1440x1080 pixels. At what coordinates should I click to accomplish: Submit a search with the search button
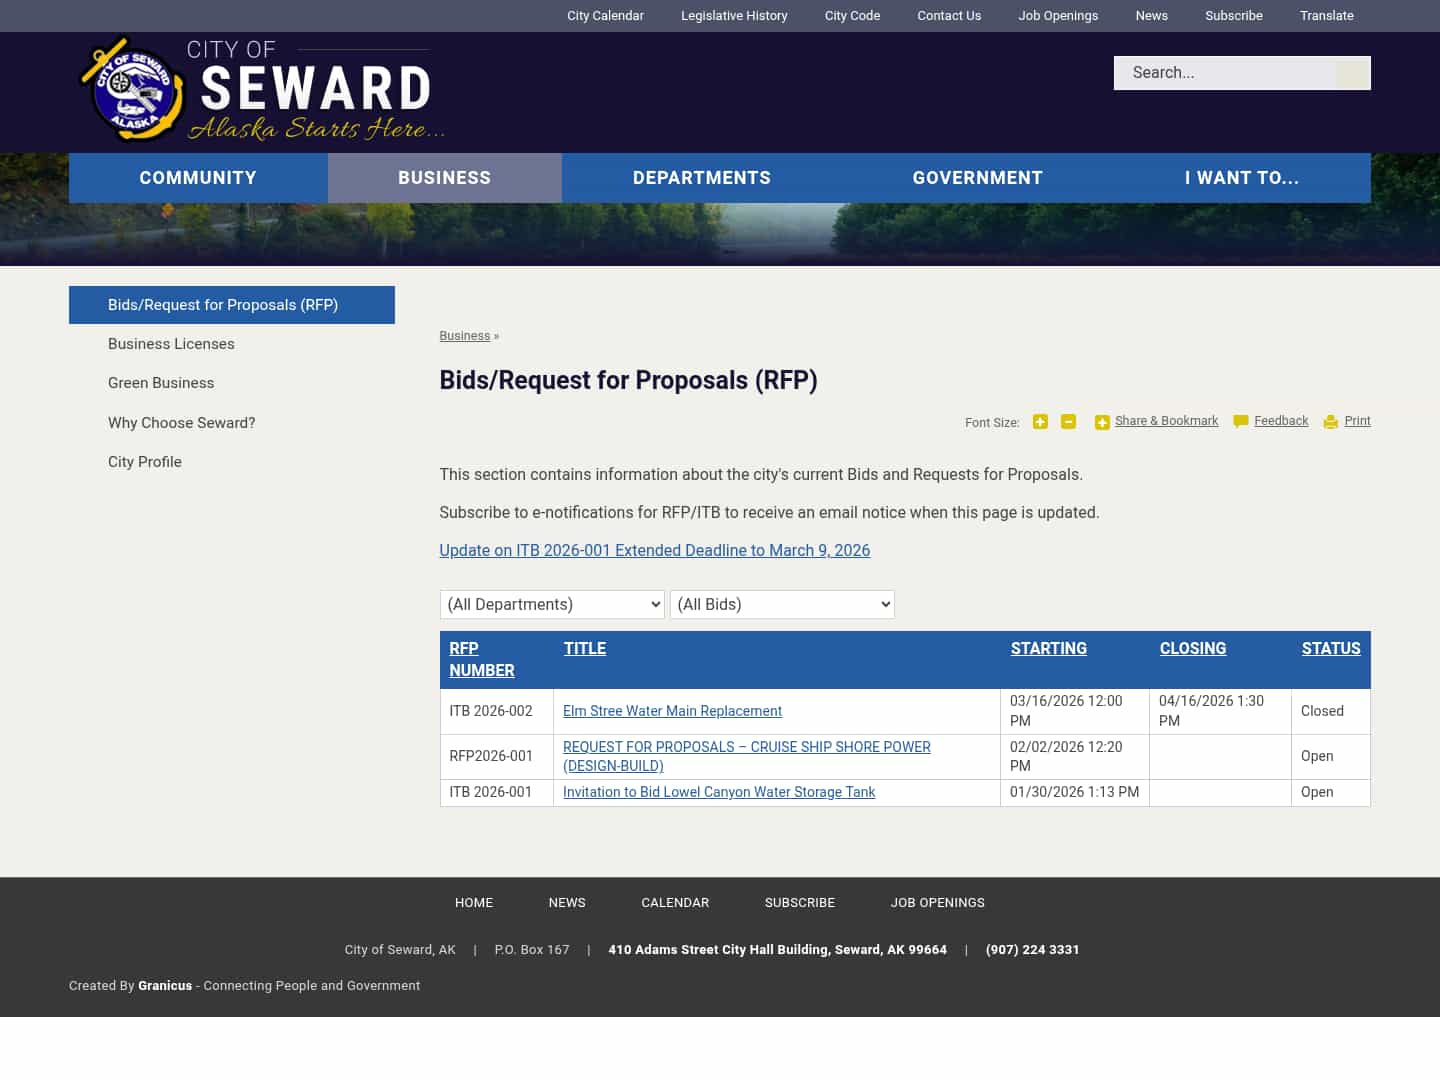[1352, 73]
